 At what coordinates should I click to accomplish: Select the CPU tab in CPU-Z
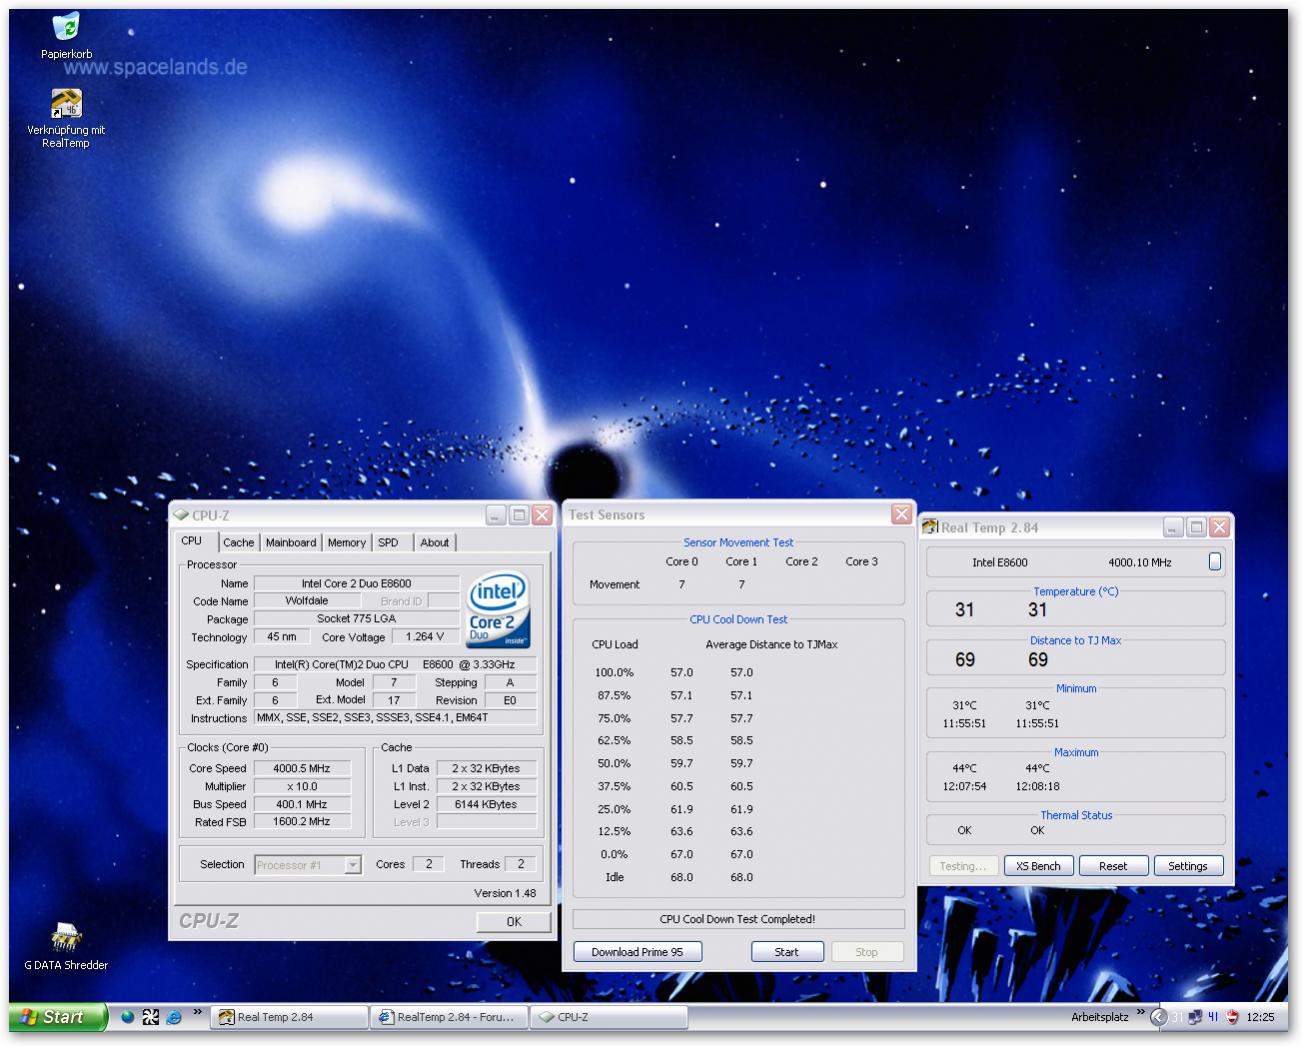click(x=192, y=541)
